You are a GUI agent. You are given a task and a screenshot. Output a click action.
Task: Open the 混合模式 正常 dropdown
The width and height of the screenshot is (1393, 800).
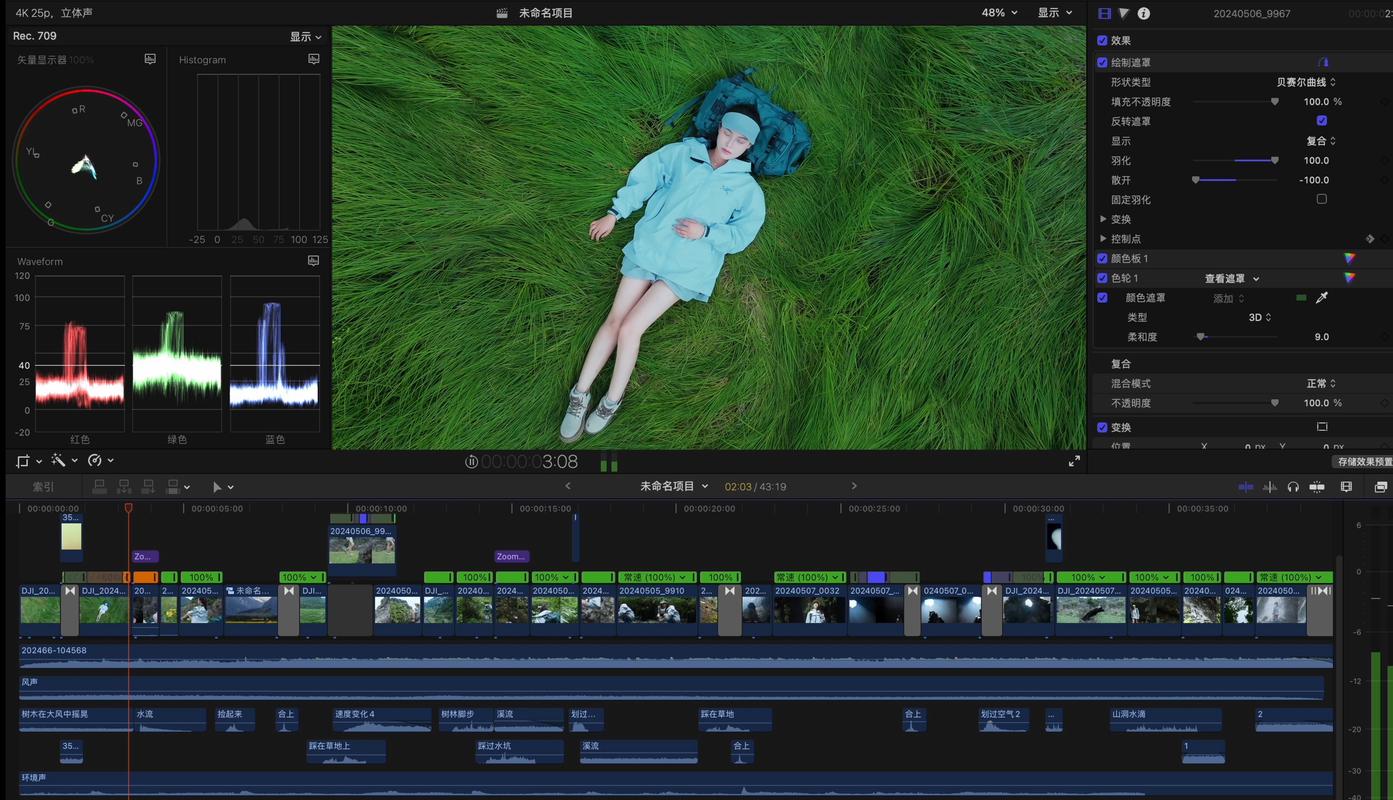click(x=1320, y=383)
